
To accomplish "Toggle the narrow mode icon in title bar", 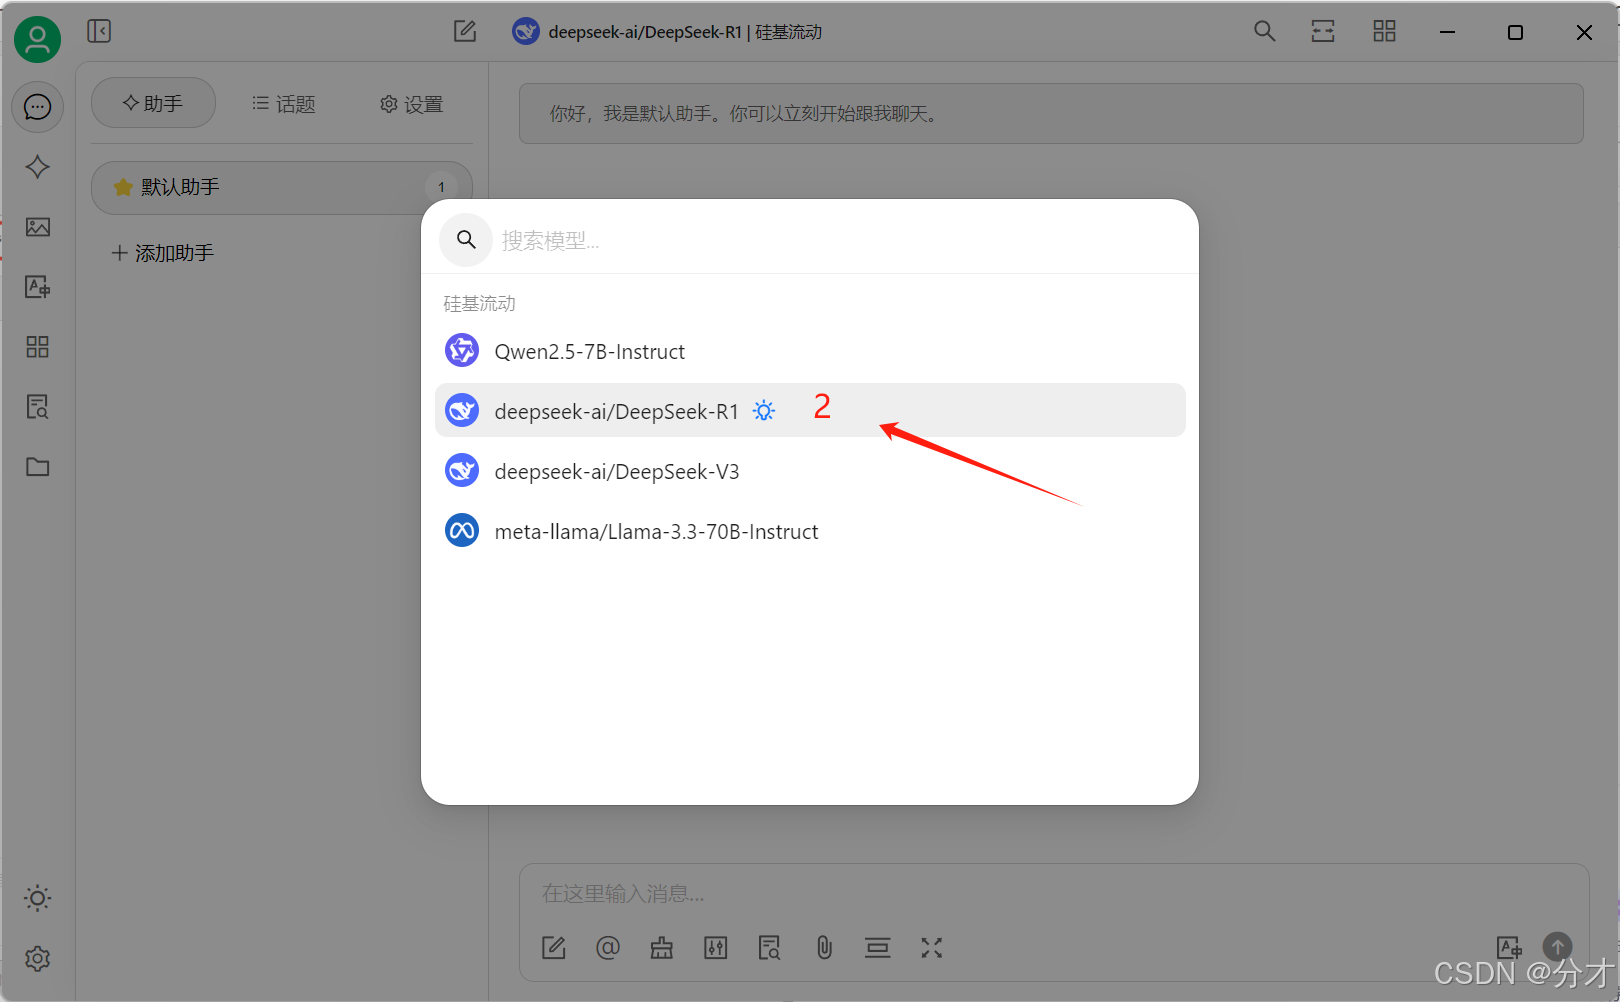I will 1323,31.
